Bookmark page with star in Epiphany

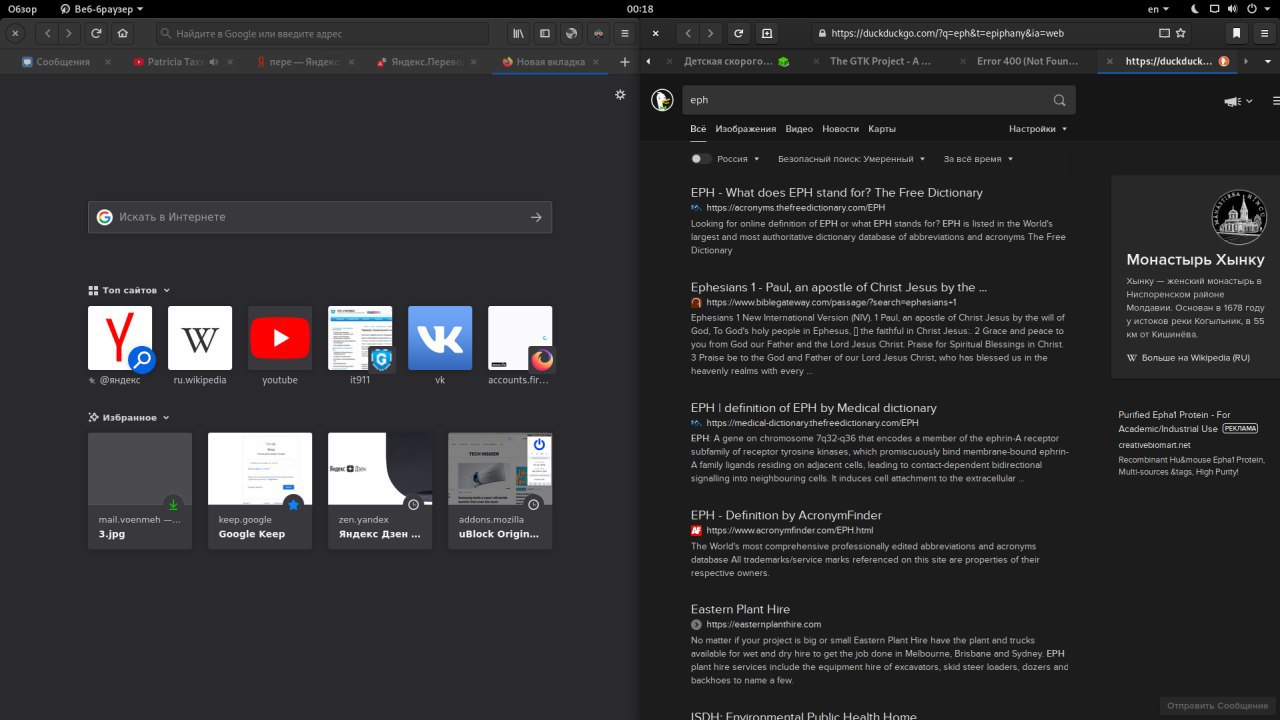point(1181,33)
